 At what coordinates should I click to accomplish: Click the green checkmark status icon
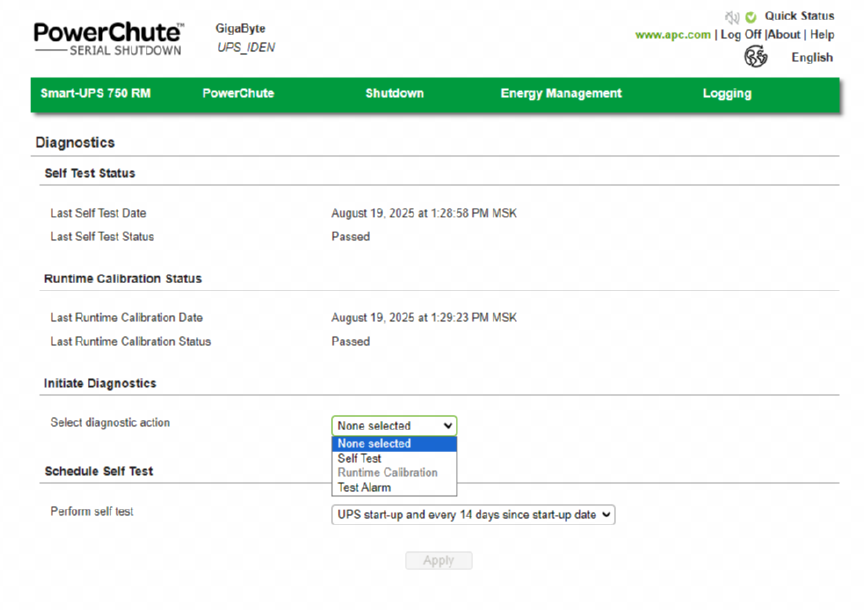(x=750, y=17)
